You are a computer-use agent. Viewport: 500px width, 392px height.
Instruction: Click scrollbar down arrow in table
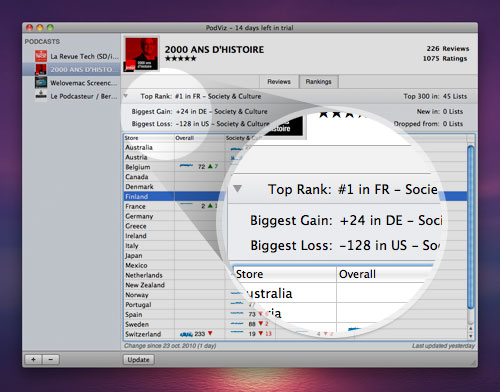pyautogui.click(x=471, y=336)
